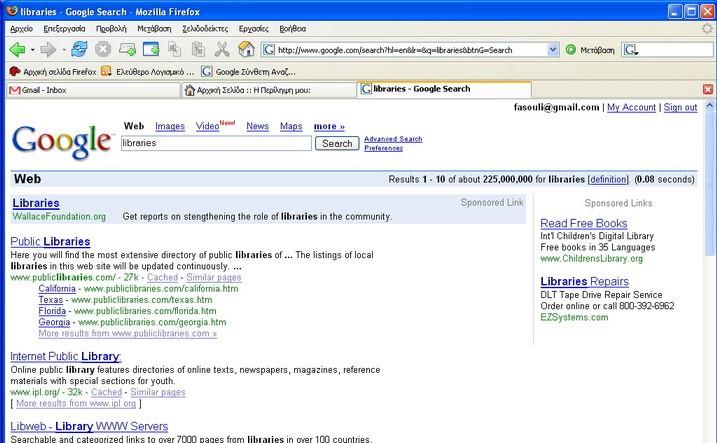This screenshot has width=717, height=443.
Task: Open the sponsored Libraries link from WallaceFoundation
Action: (x=36, y=203)
